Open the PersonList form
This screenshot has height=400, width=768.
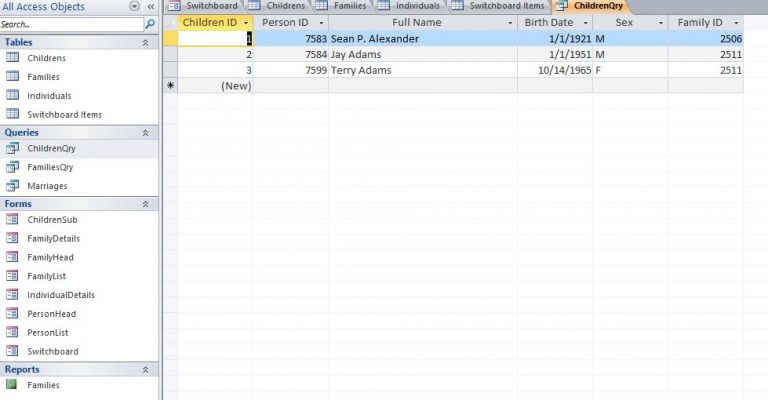click(48, 332)
